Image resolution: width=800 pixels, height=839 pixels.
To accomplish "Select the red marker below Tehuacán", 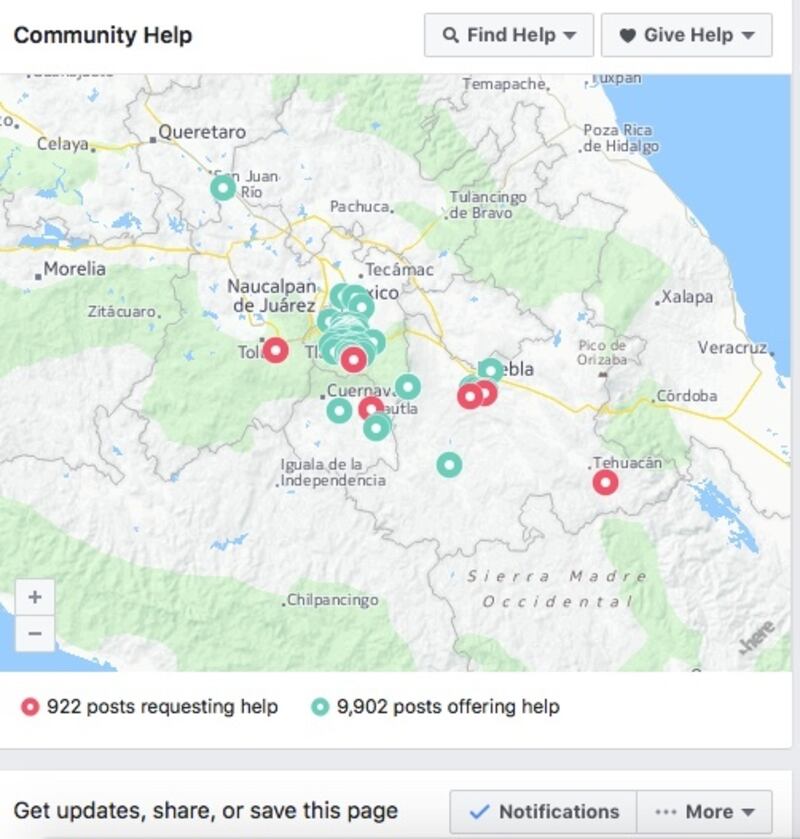I will point(605,482).
